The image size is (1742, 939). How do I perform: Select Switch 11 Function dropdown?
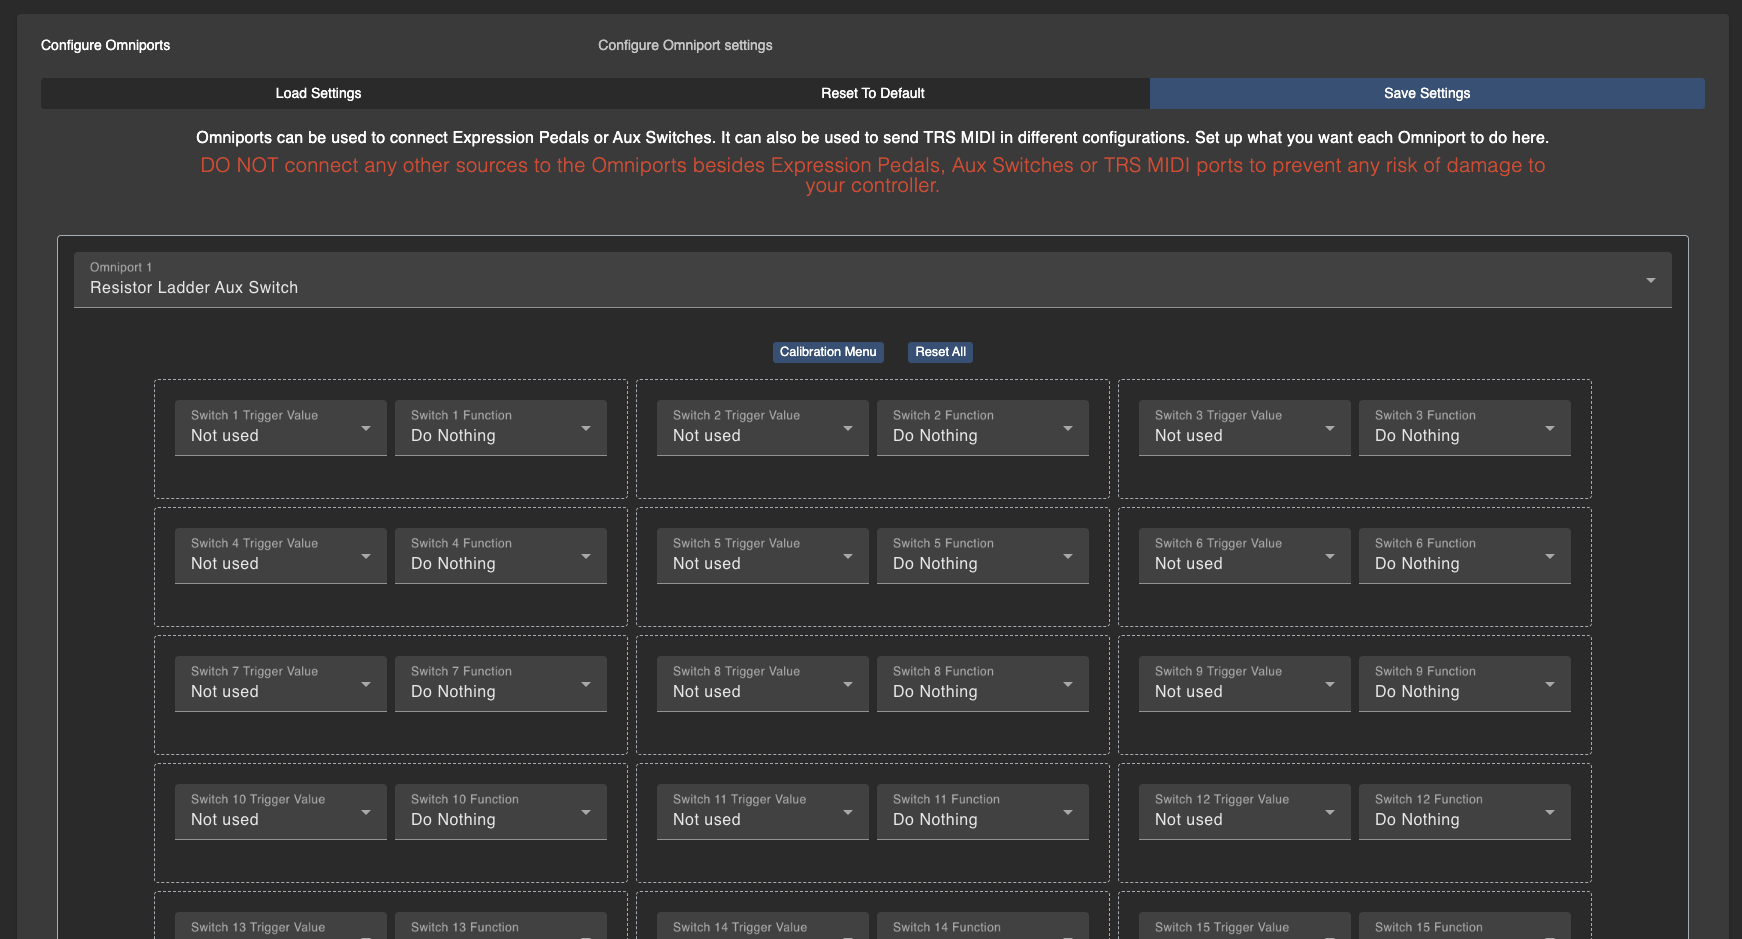982,812
